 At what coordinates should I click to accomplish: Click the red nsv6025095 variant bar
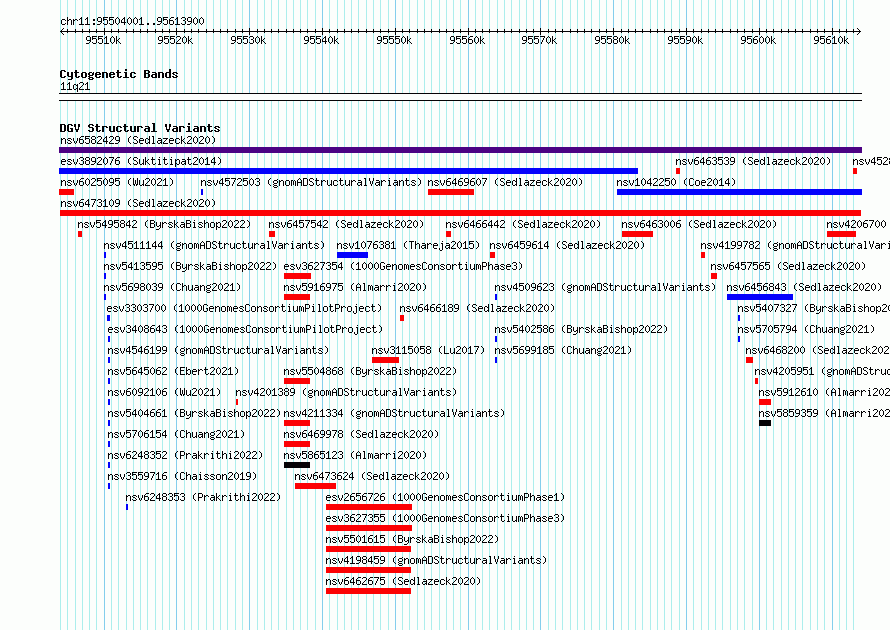pyautogui.click(x=66, y=192)
